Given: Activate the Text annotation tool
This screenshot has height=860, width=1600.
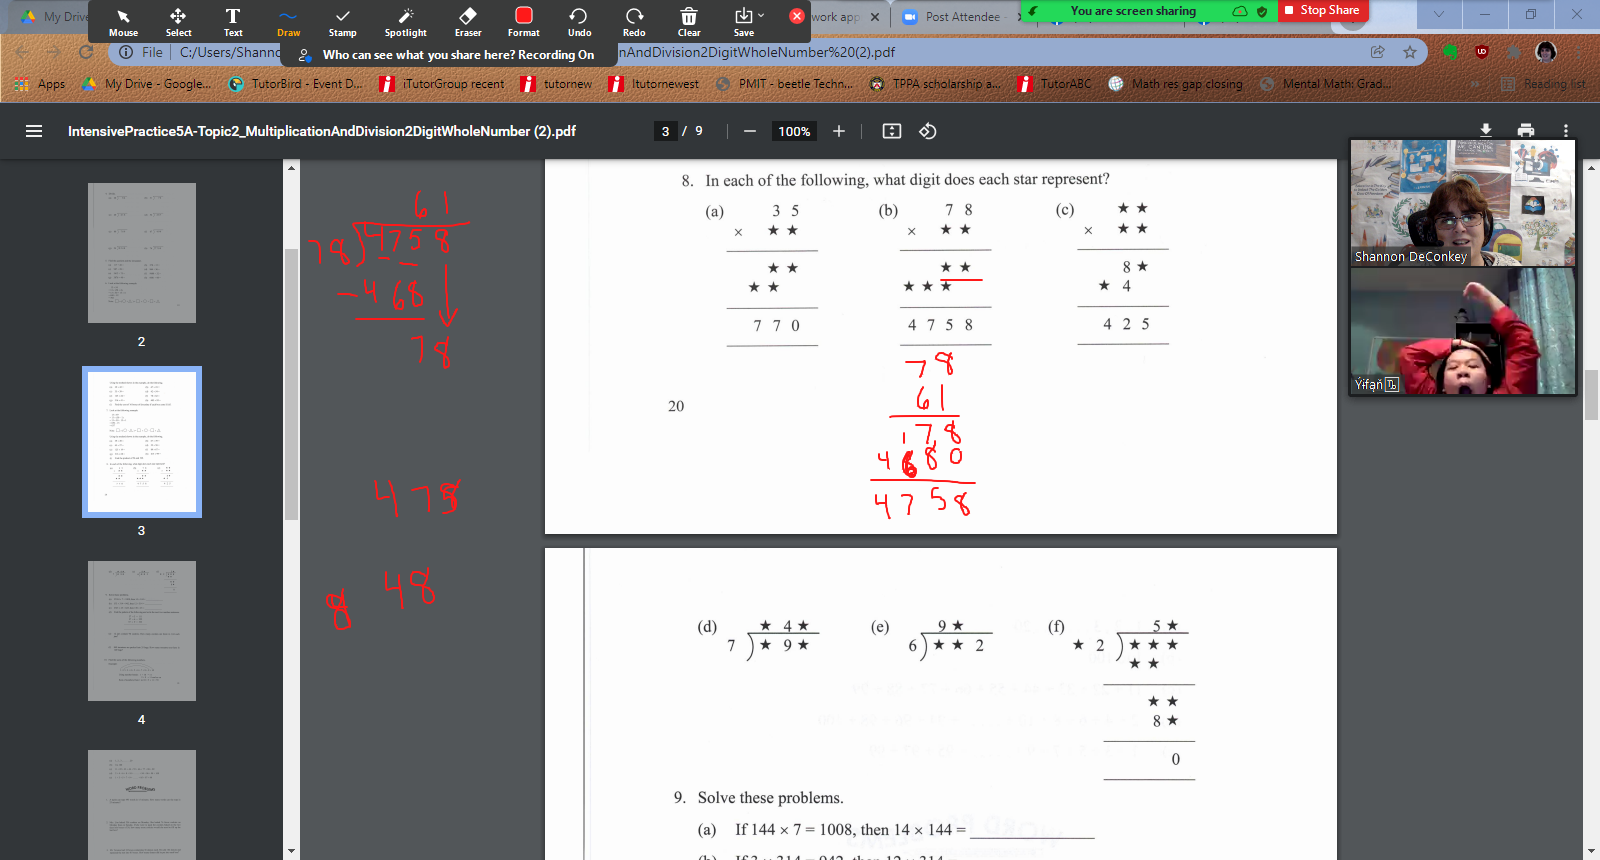Looking at the screenshot, I should [233, 21].
